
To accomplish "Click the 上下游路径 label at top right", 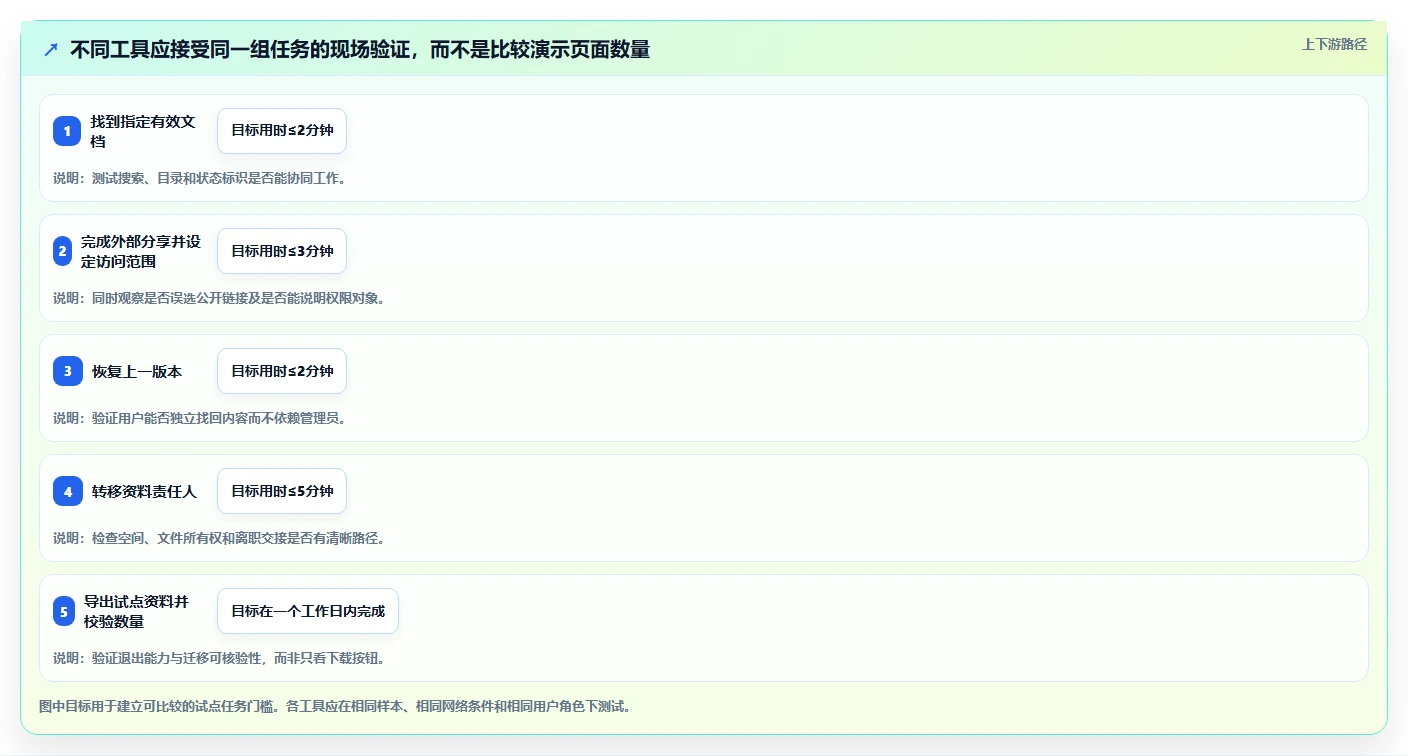I will tap(1334, 44).
